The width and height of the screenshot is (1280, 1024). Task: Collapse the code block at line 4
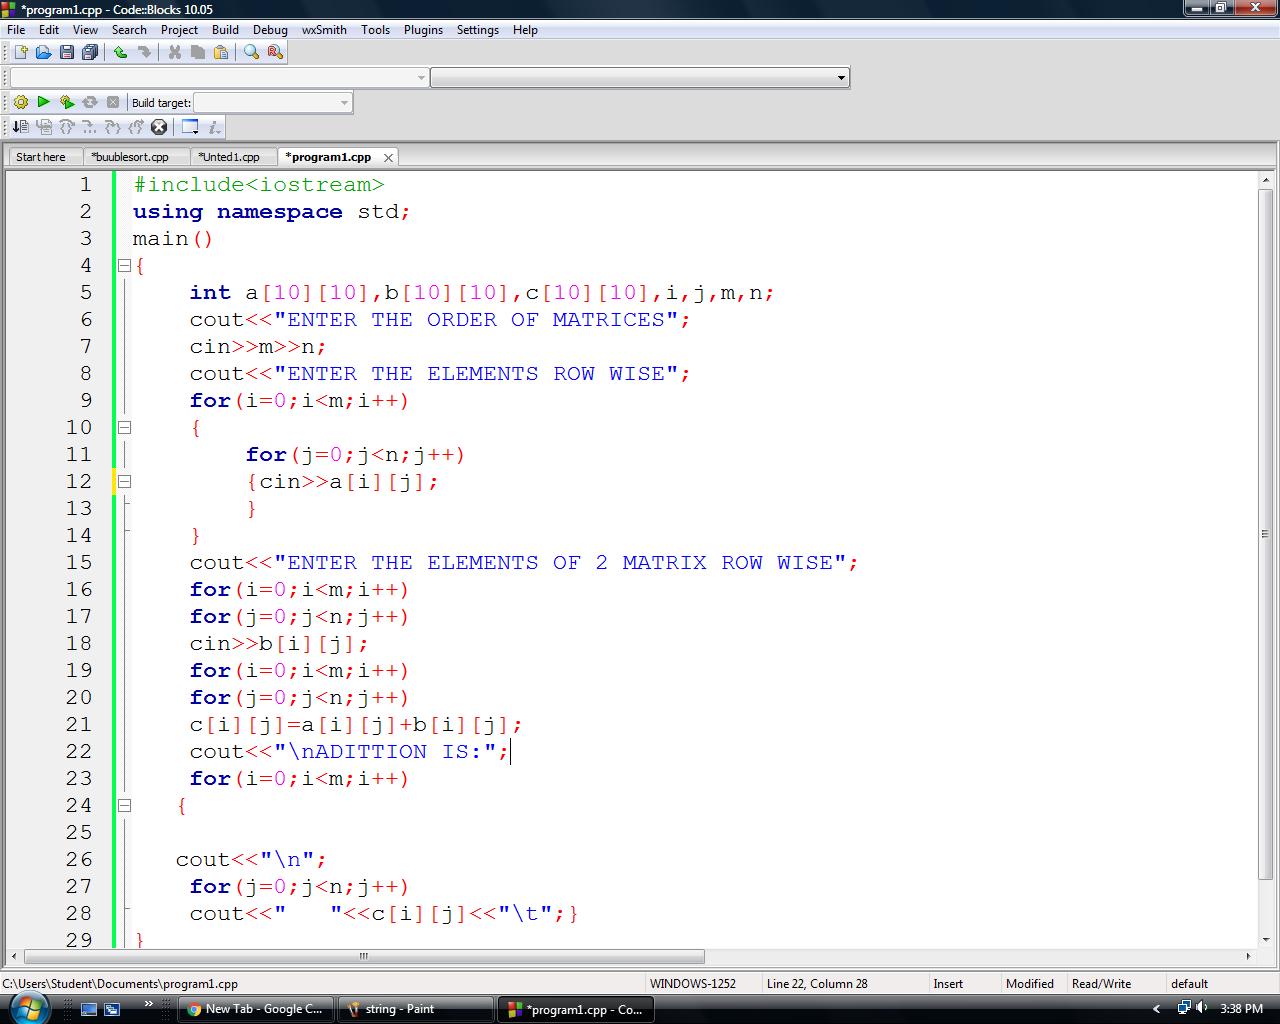pyautogui.click(x=123, y=266)
